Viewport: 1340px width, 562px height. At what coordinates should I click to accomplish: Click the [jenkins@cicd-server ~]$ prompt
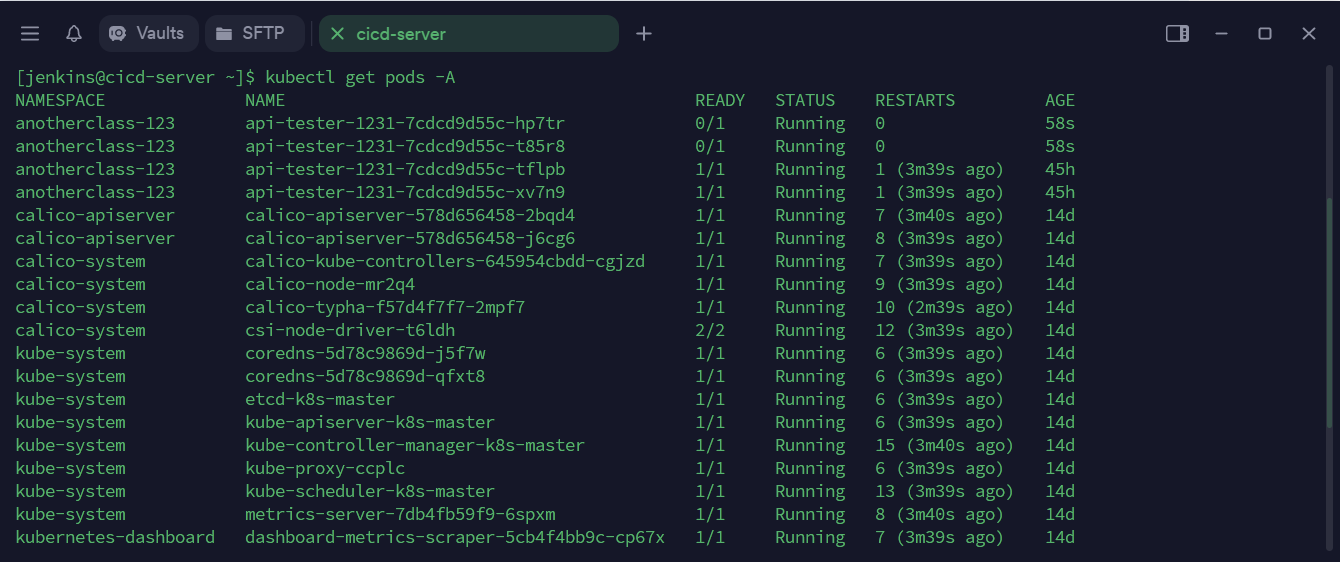135,77
